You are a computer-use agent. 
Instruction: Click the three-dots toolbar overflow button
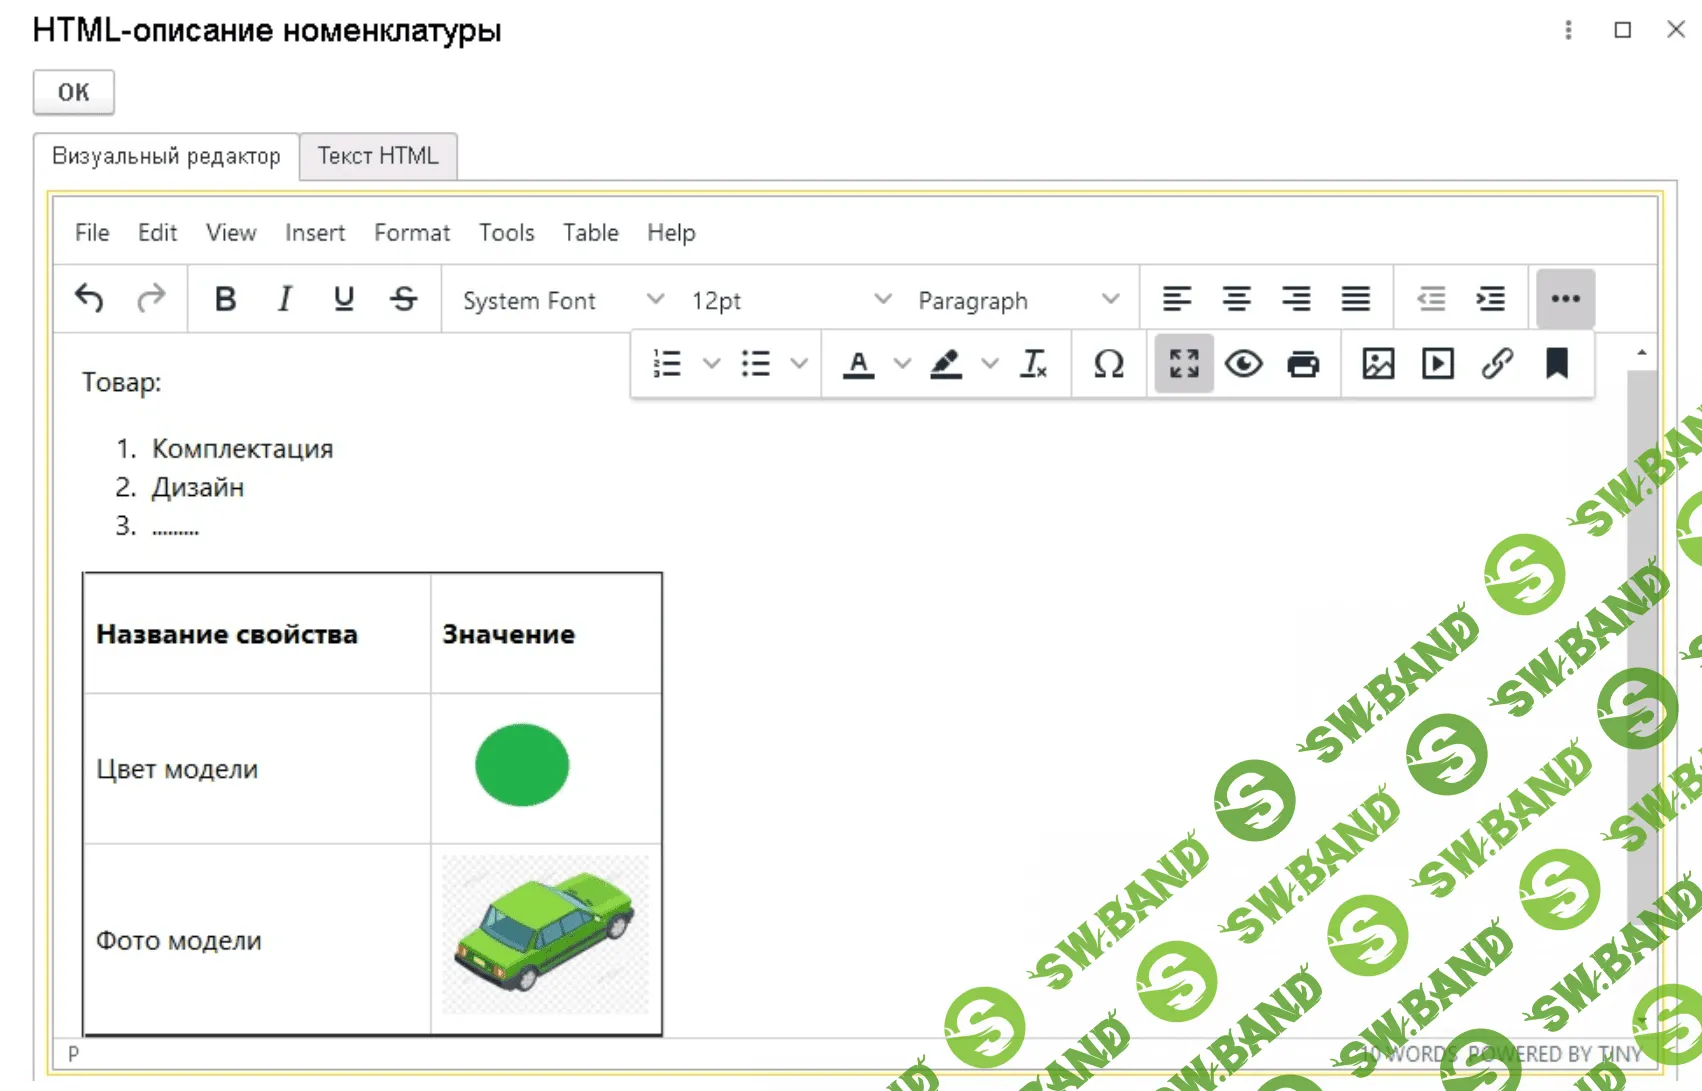[x=1565, y=299]
